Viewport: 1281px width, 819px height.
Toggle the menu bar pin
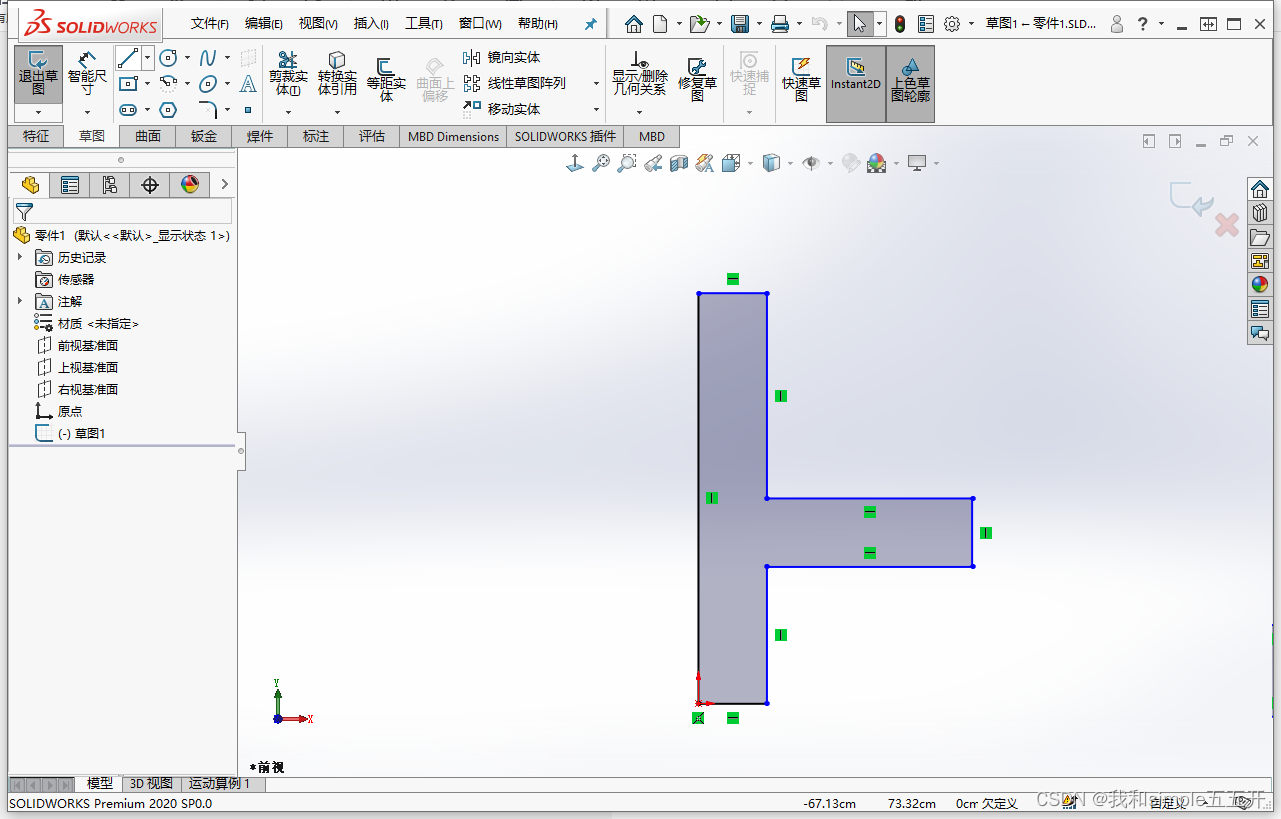[591, 24]
